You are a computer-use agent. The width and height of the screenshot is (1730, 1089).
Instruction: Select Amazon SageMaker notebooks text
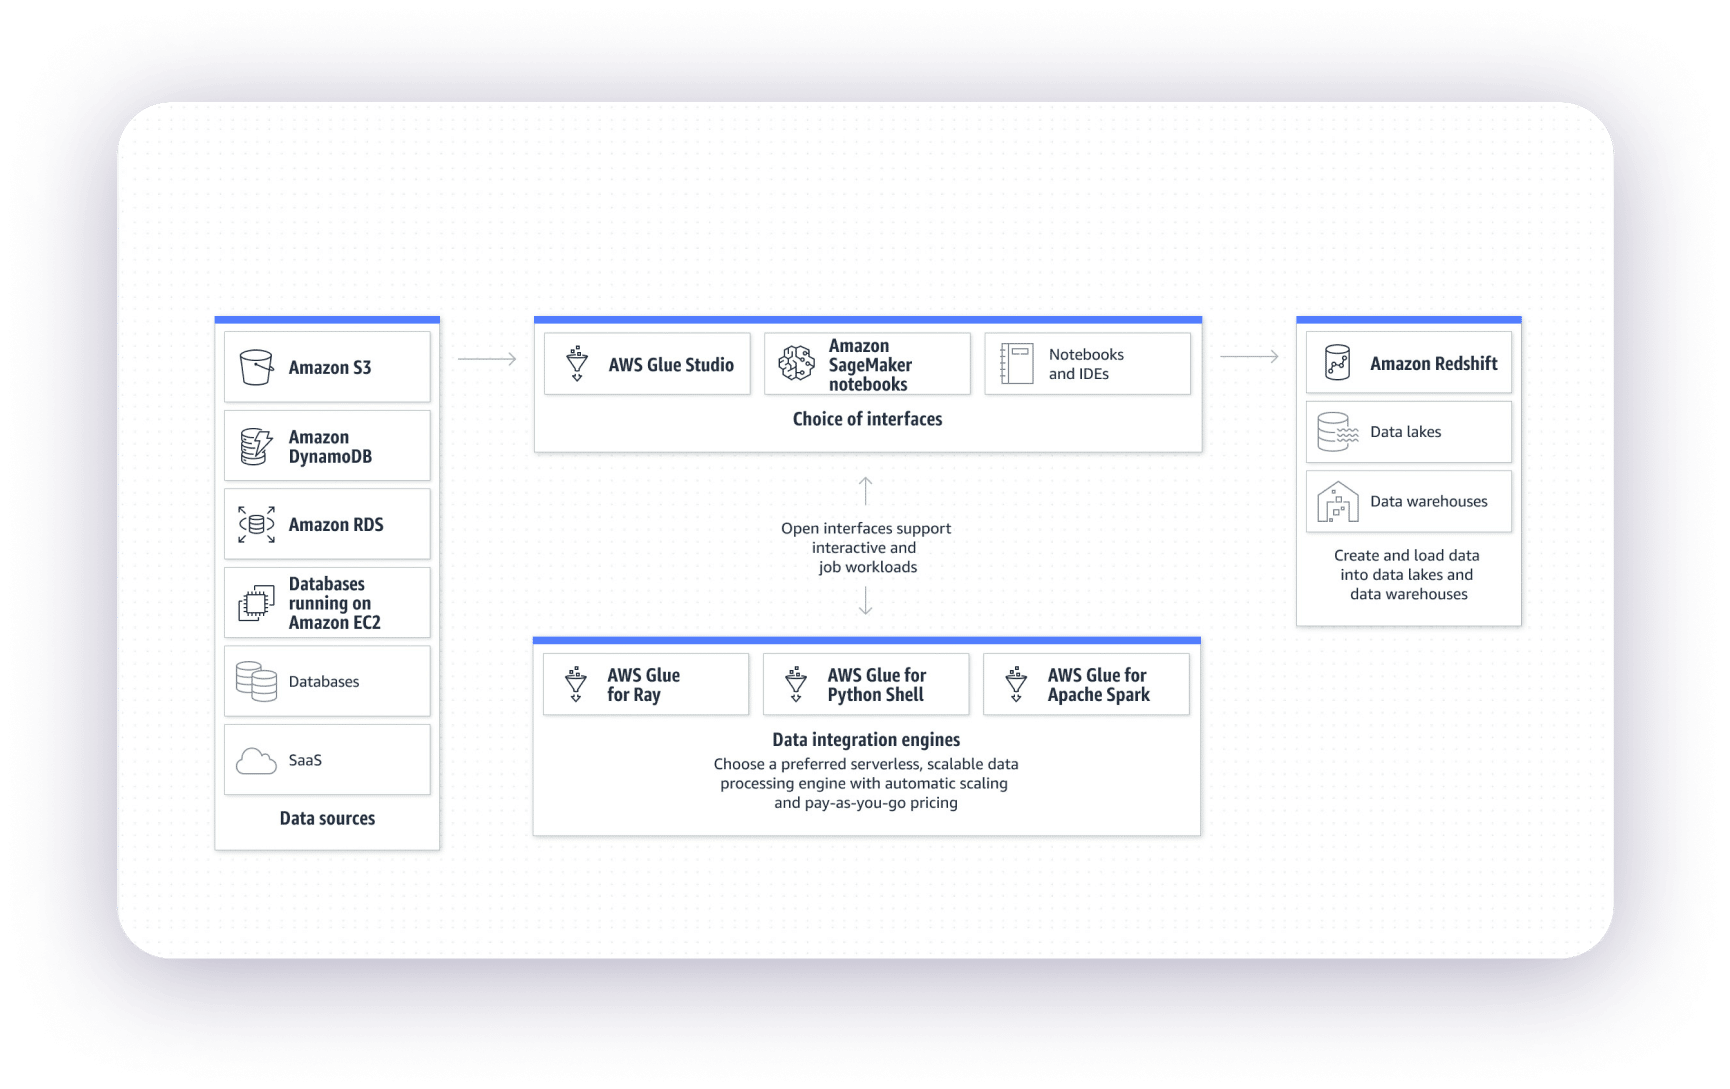point(870,365)
